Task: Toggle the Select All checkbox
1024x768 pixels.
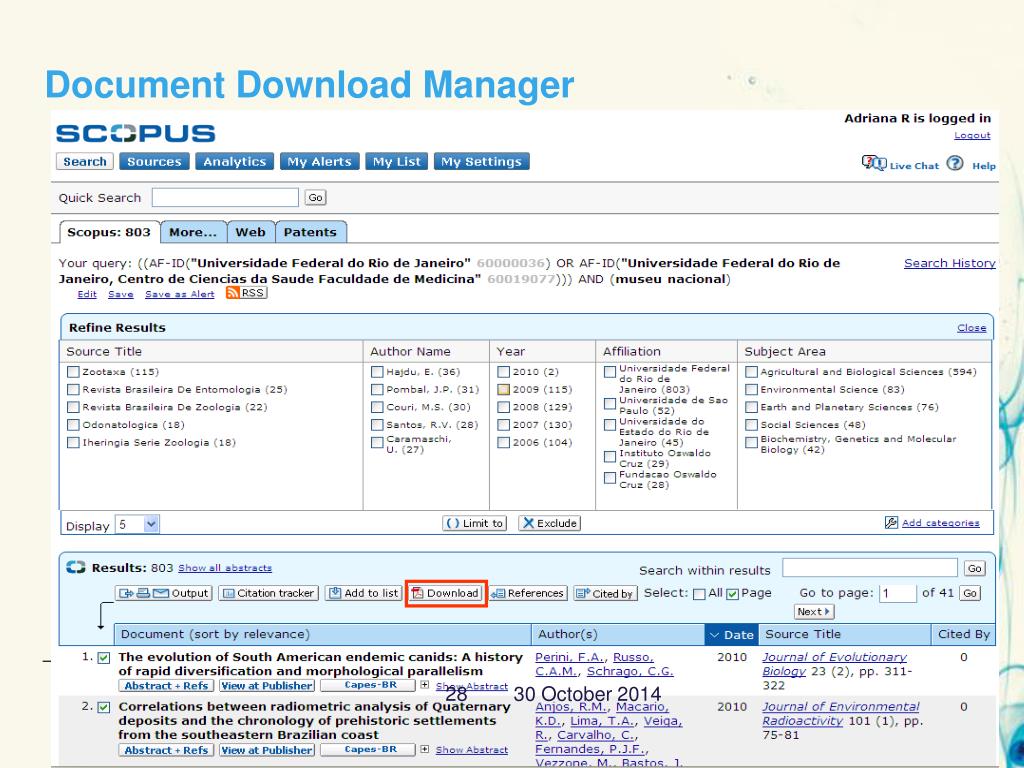Action: click(x=699, y=594)
